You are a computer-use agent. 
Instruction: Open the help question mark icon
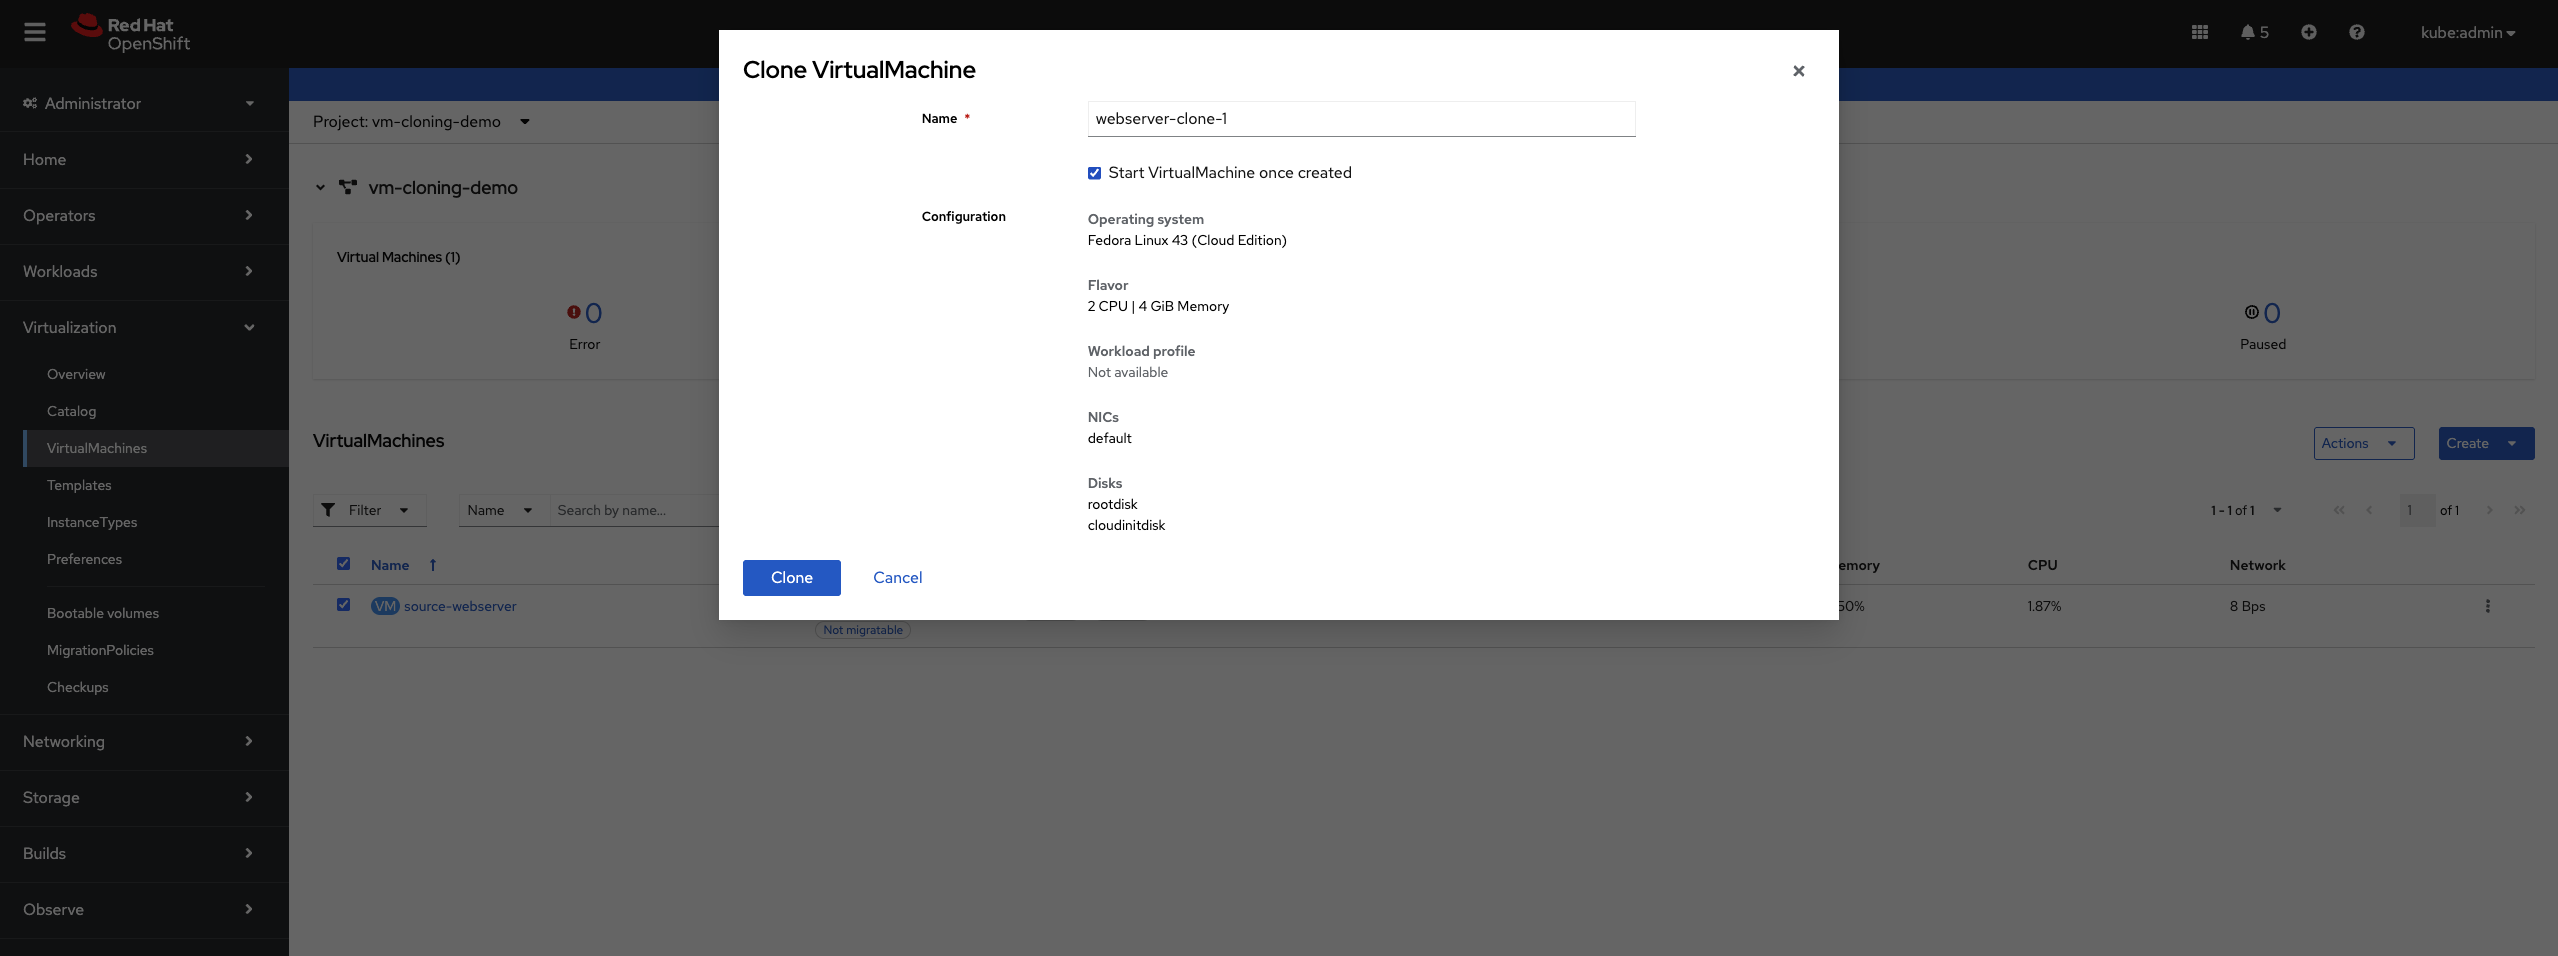coord(2357,32)
